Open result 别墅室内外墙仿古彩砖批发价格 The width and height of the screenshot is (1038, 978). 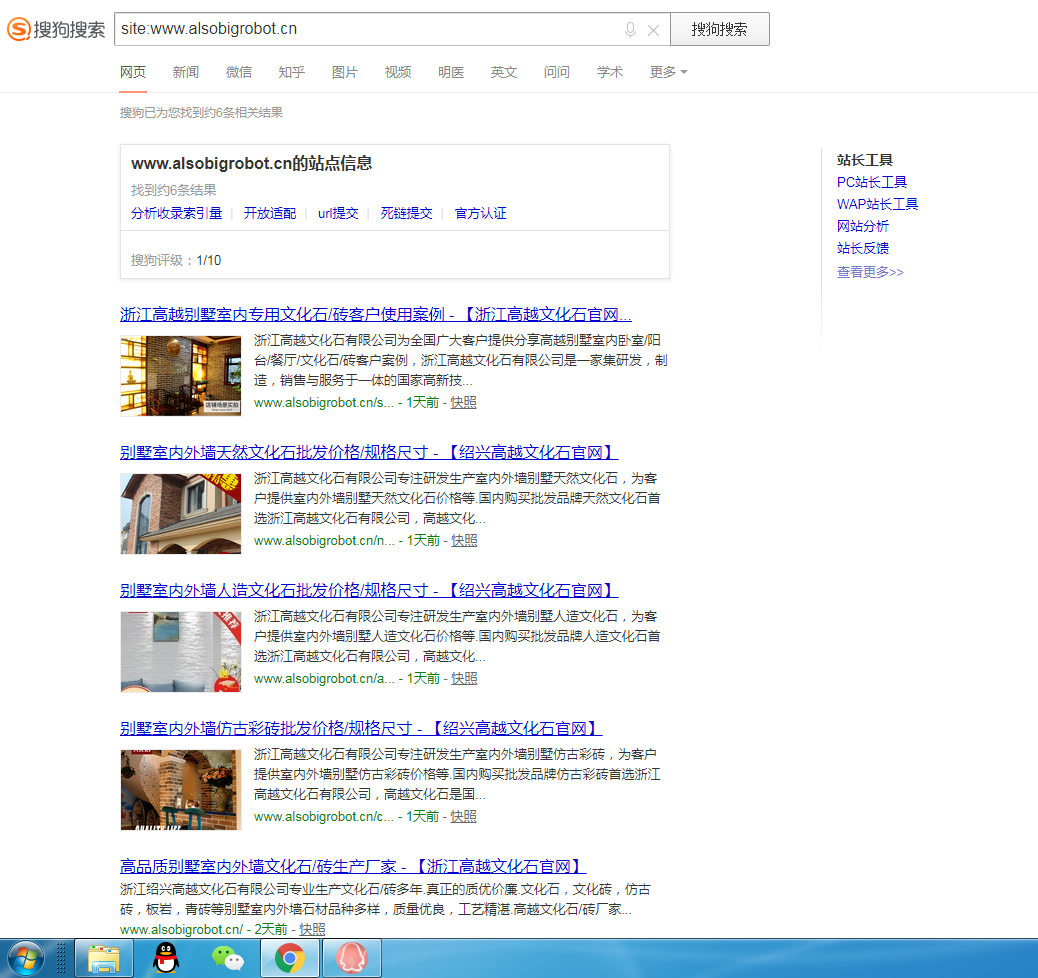click(x=361, y=728)
